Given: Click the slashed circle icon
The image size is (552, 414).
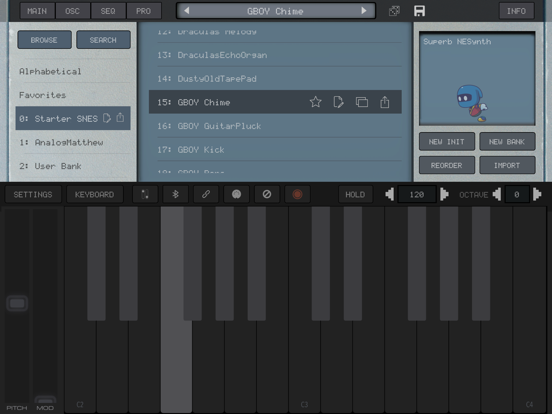Looking at the screenshot, I should [267, 194].
